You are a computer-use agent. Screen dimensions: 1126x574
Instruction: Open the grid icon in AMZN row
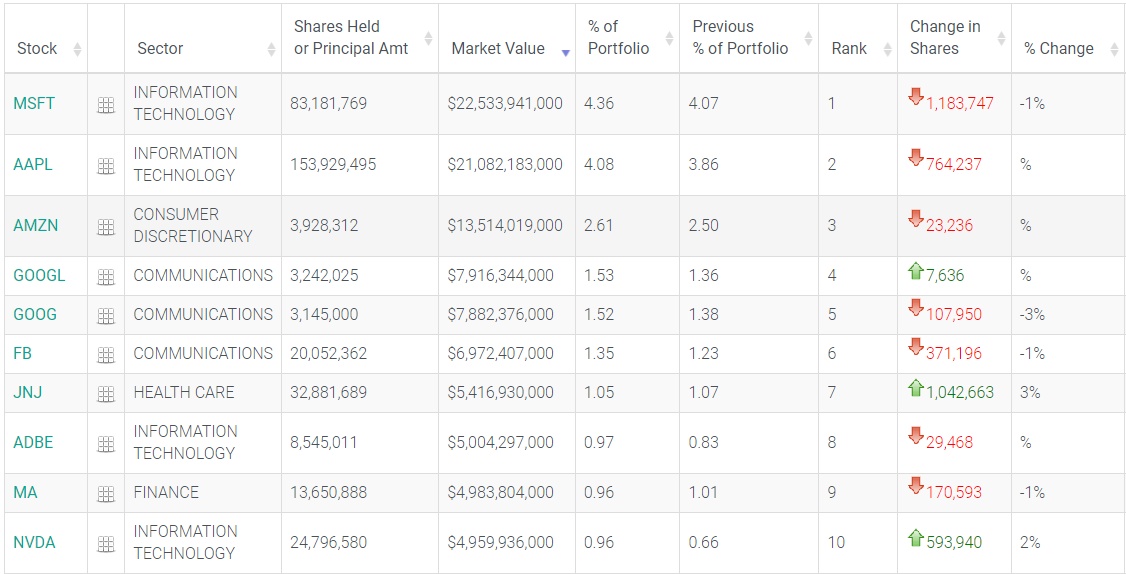click(x=106, y=227)
